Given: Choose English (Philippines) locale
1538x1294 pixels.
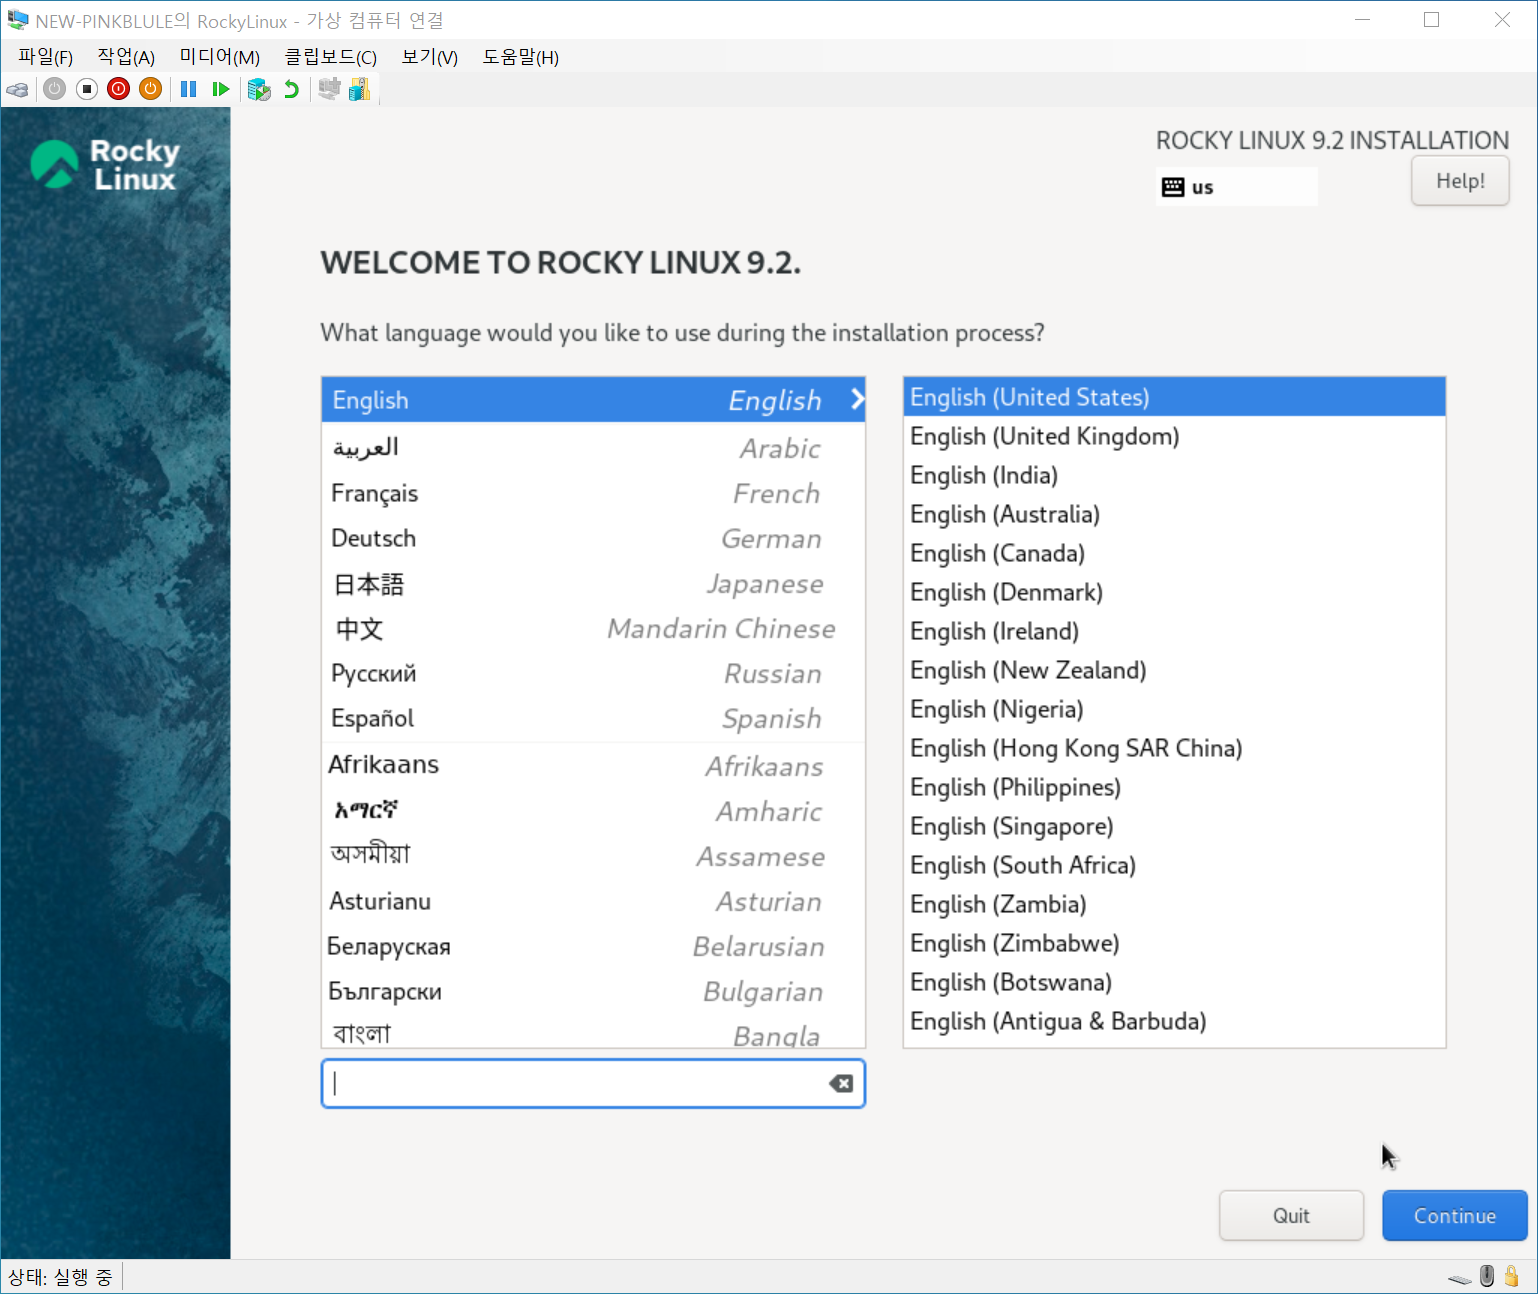Looking at the screenshot, I should coord(1174,787).
